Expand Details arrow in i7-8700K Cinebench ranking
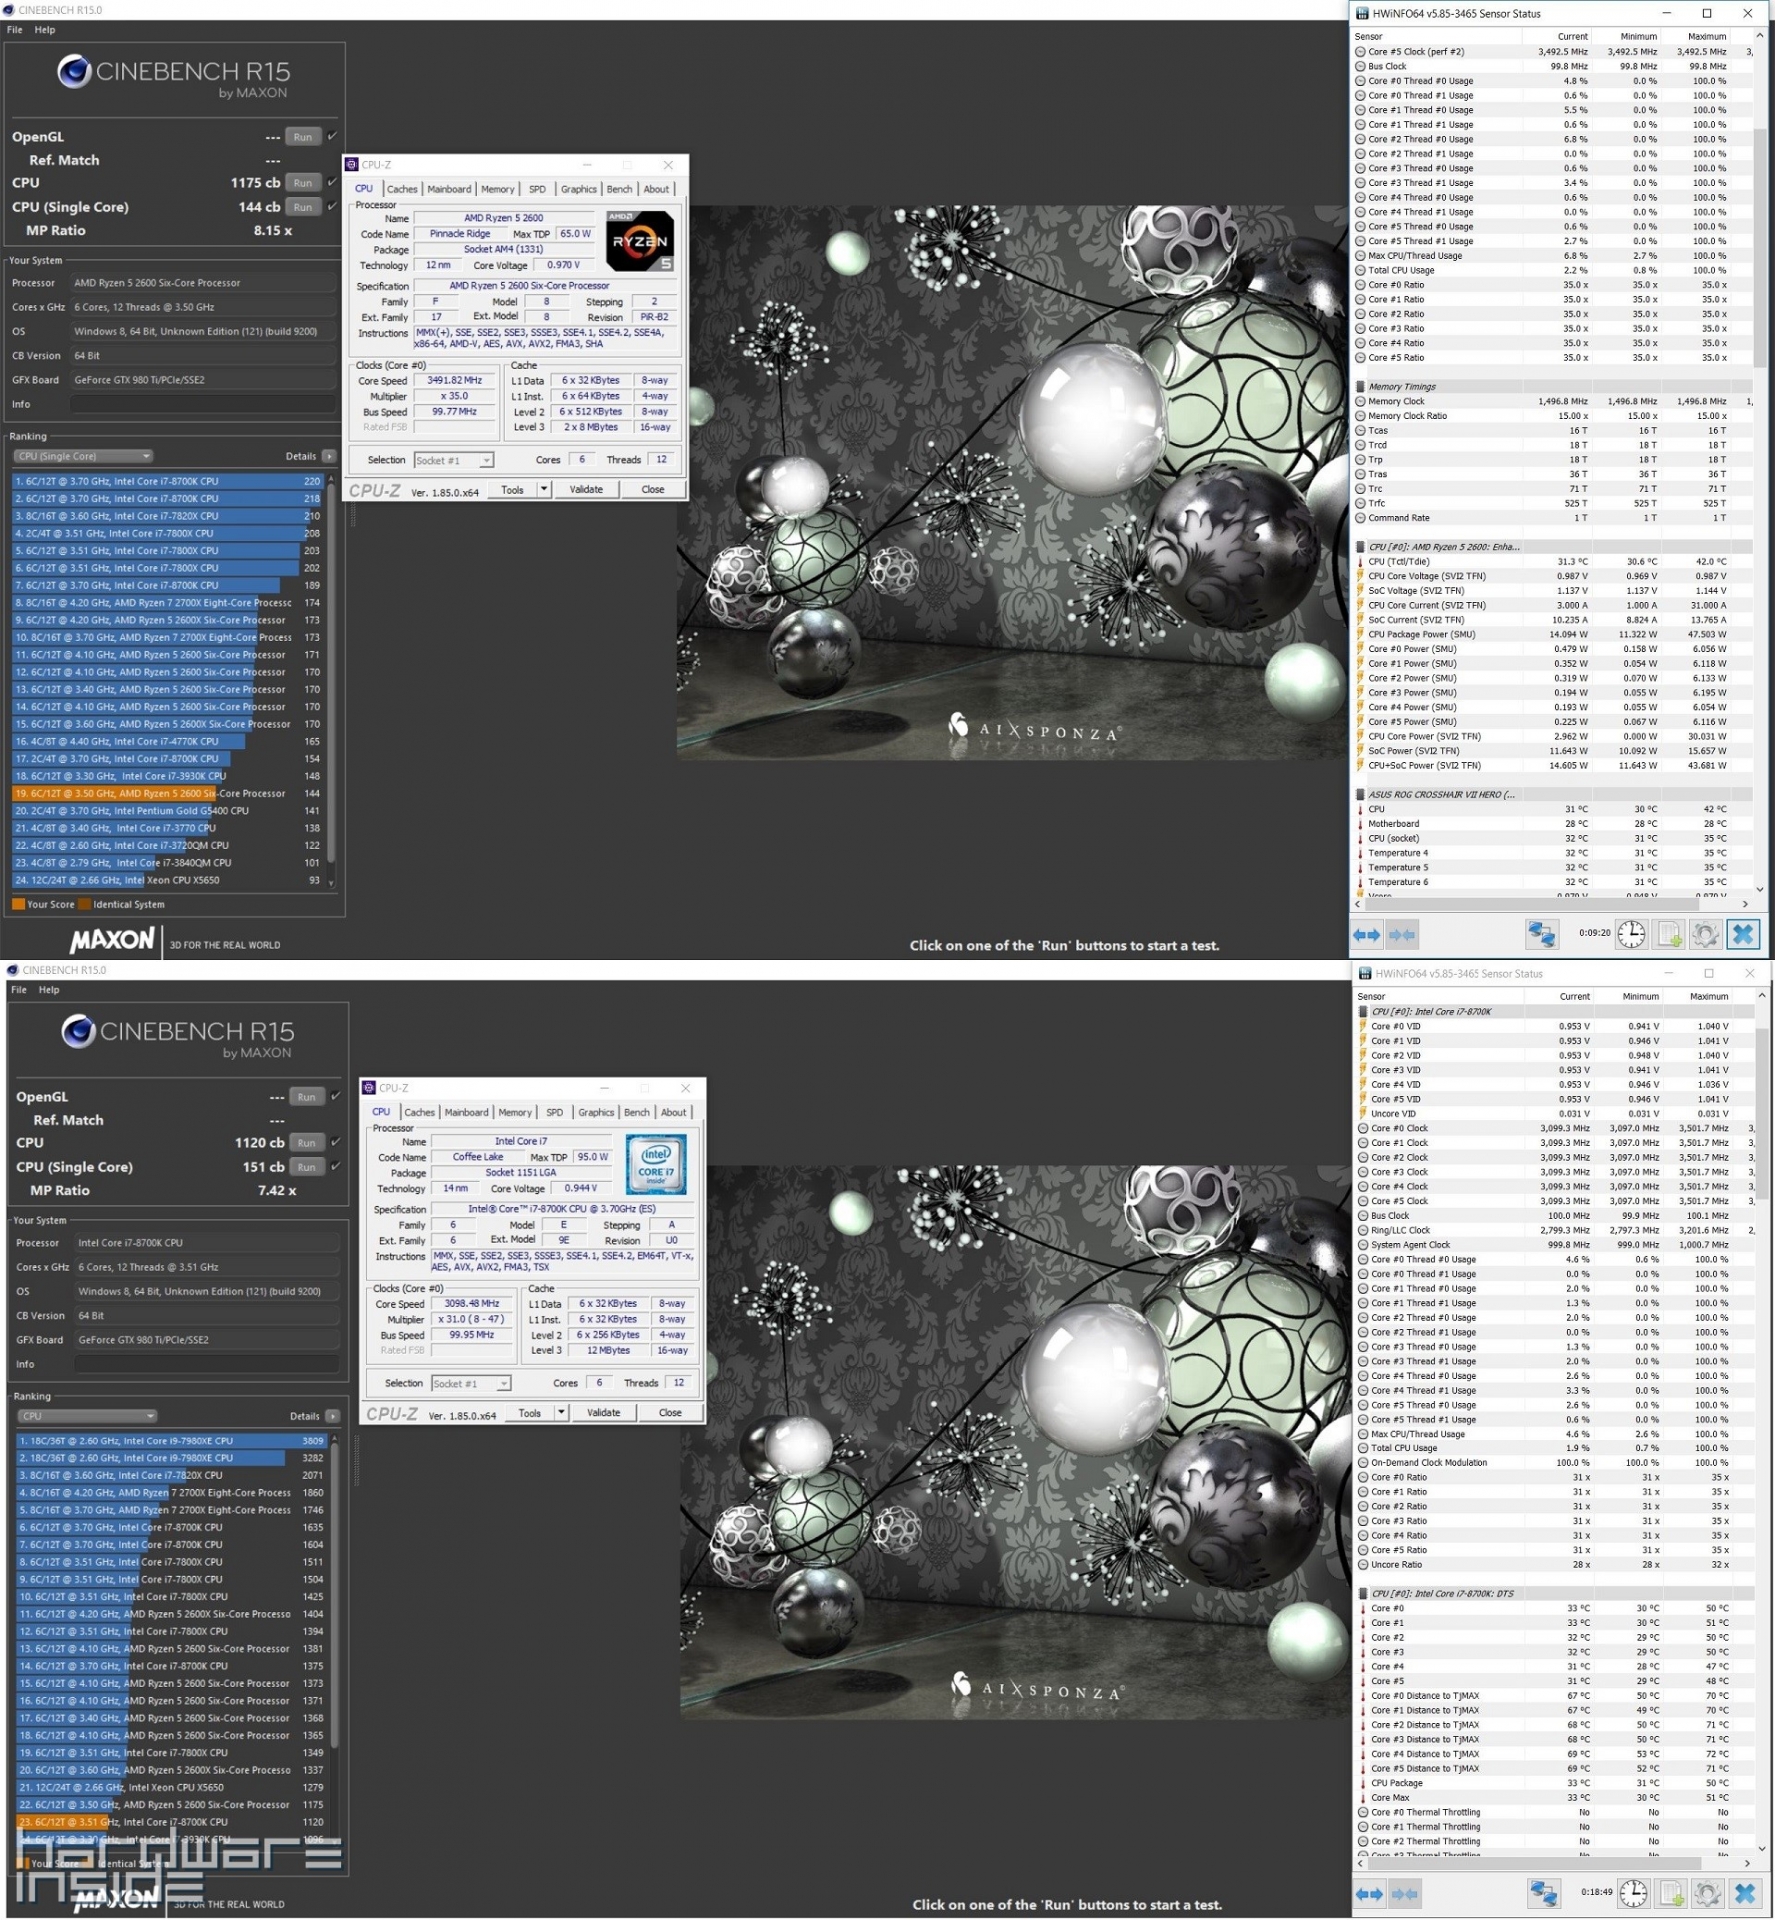Screen dimensions: 1775x1920 pos(333,1416)
